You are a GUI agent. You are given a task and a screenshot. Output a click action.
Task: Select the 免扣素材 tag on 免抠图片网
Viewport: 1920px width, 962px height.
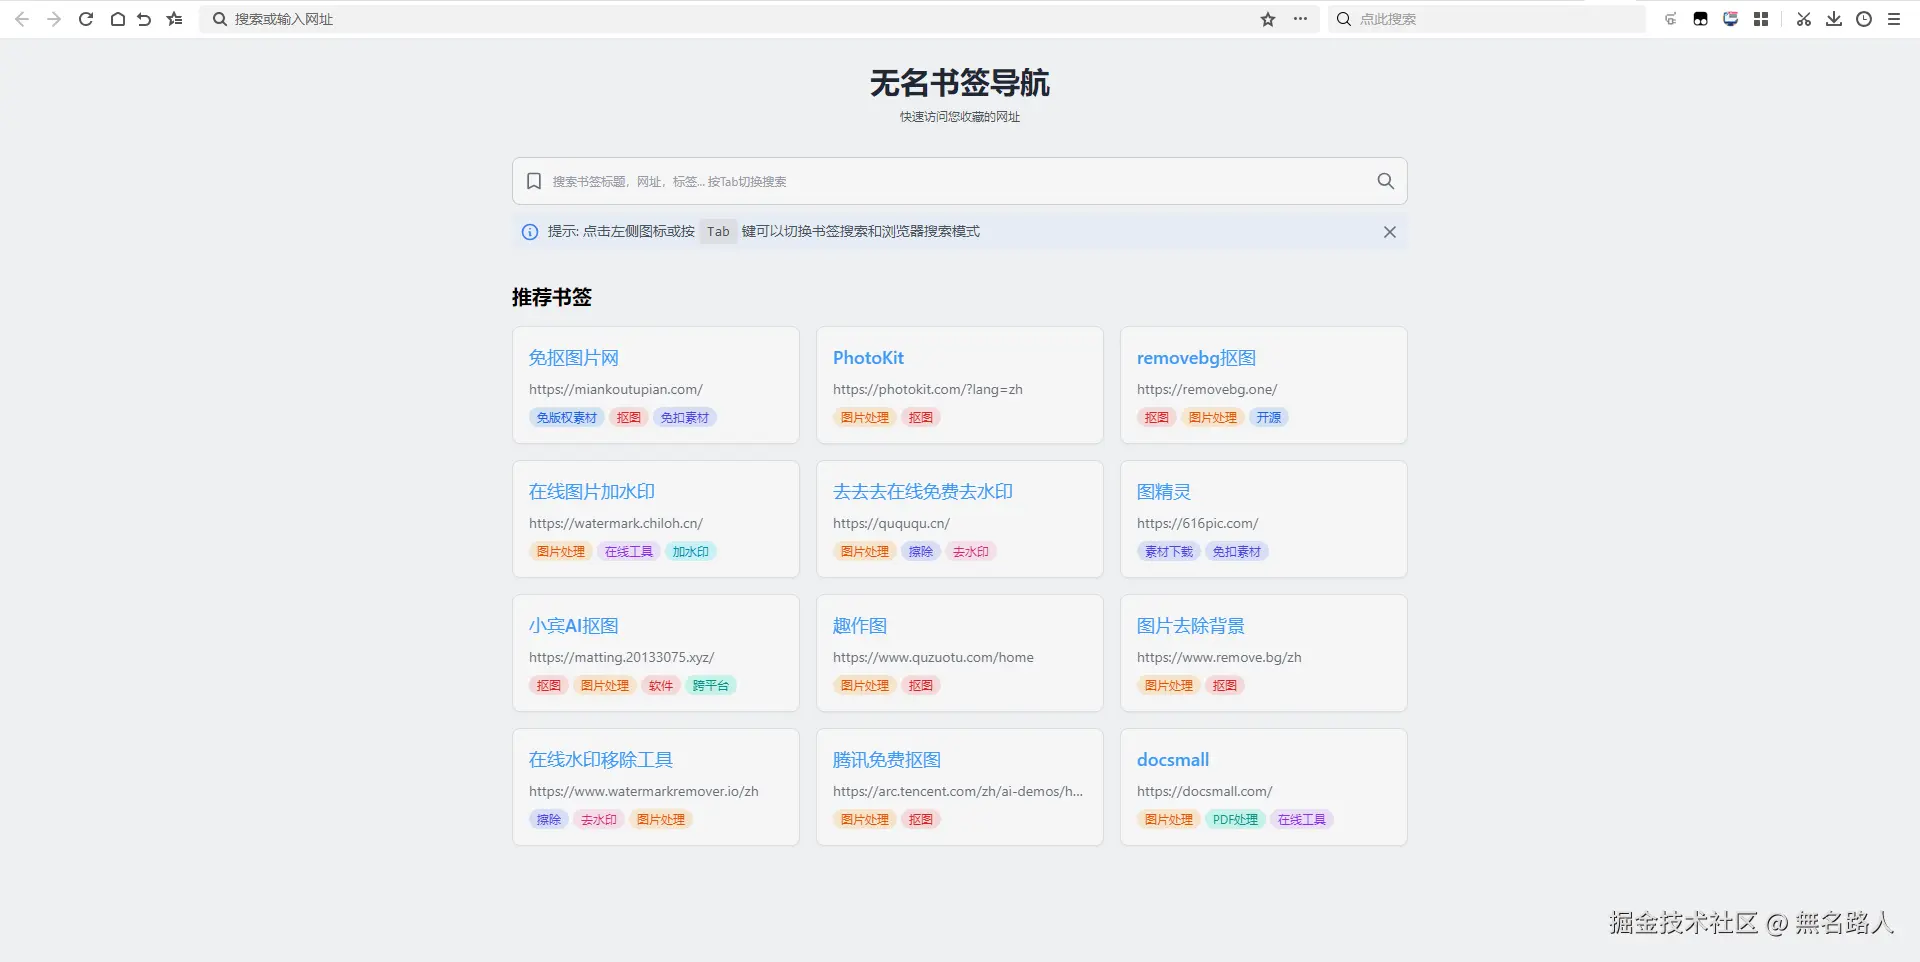tap(685, 418)
